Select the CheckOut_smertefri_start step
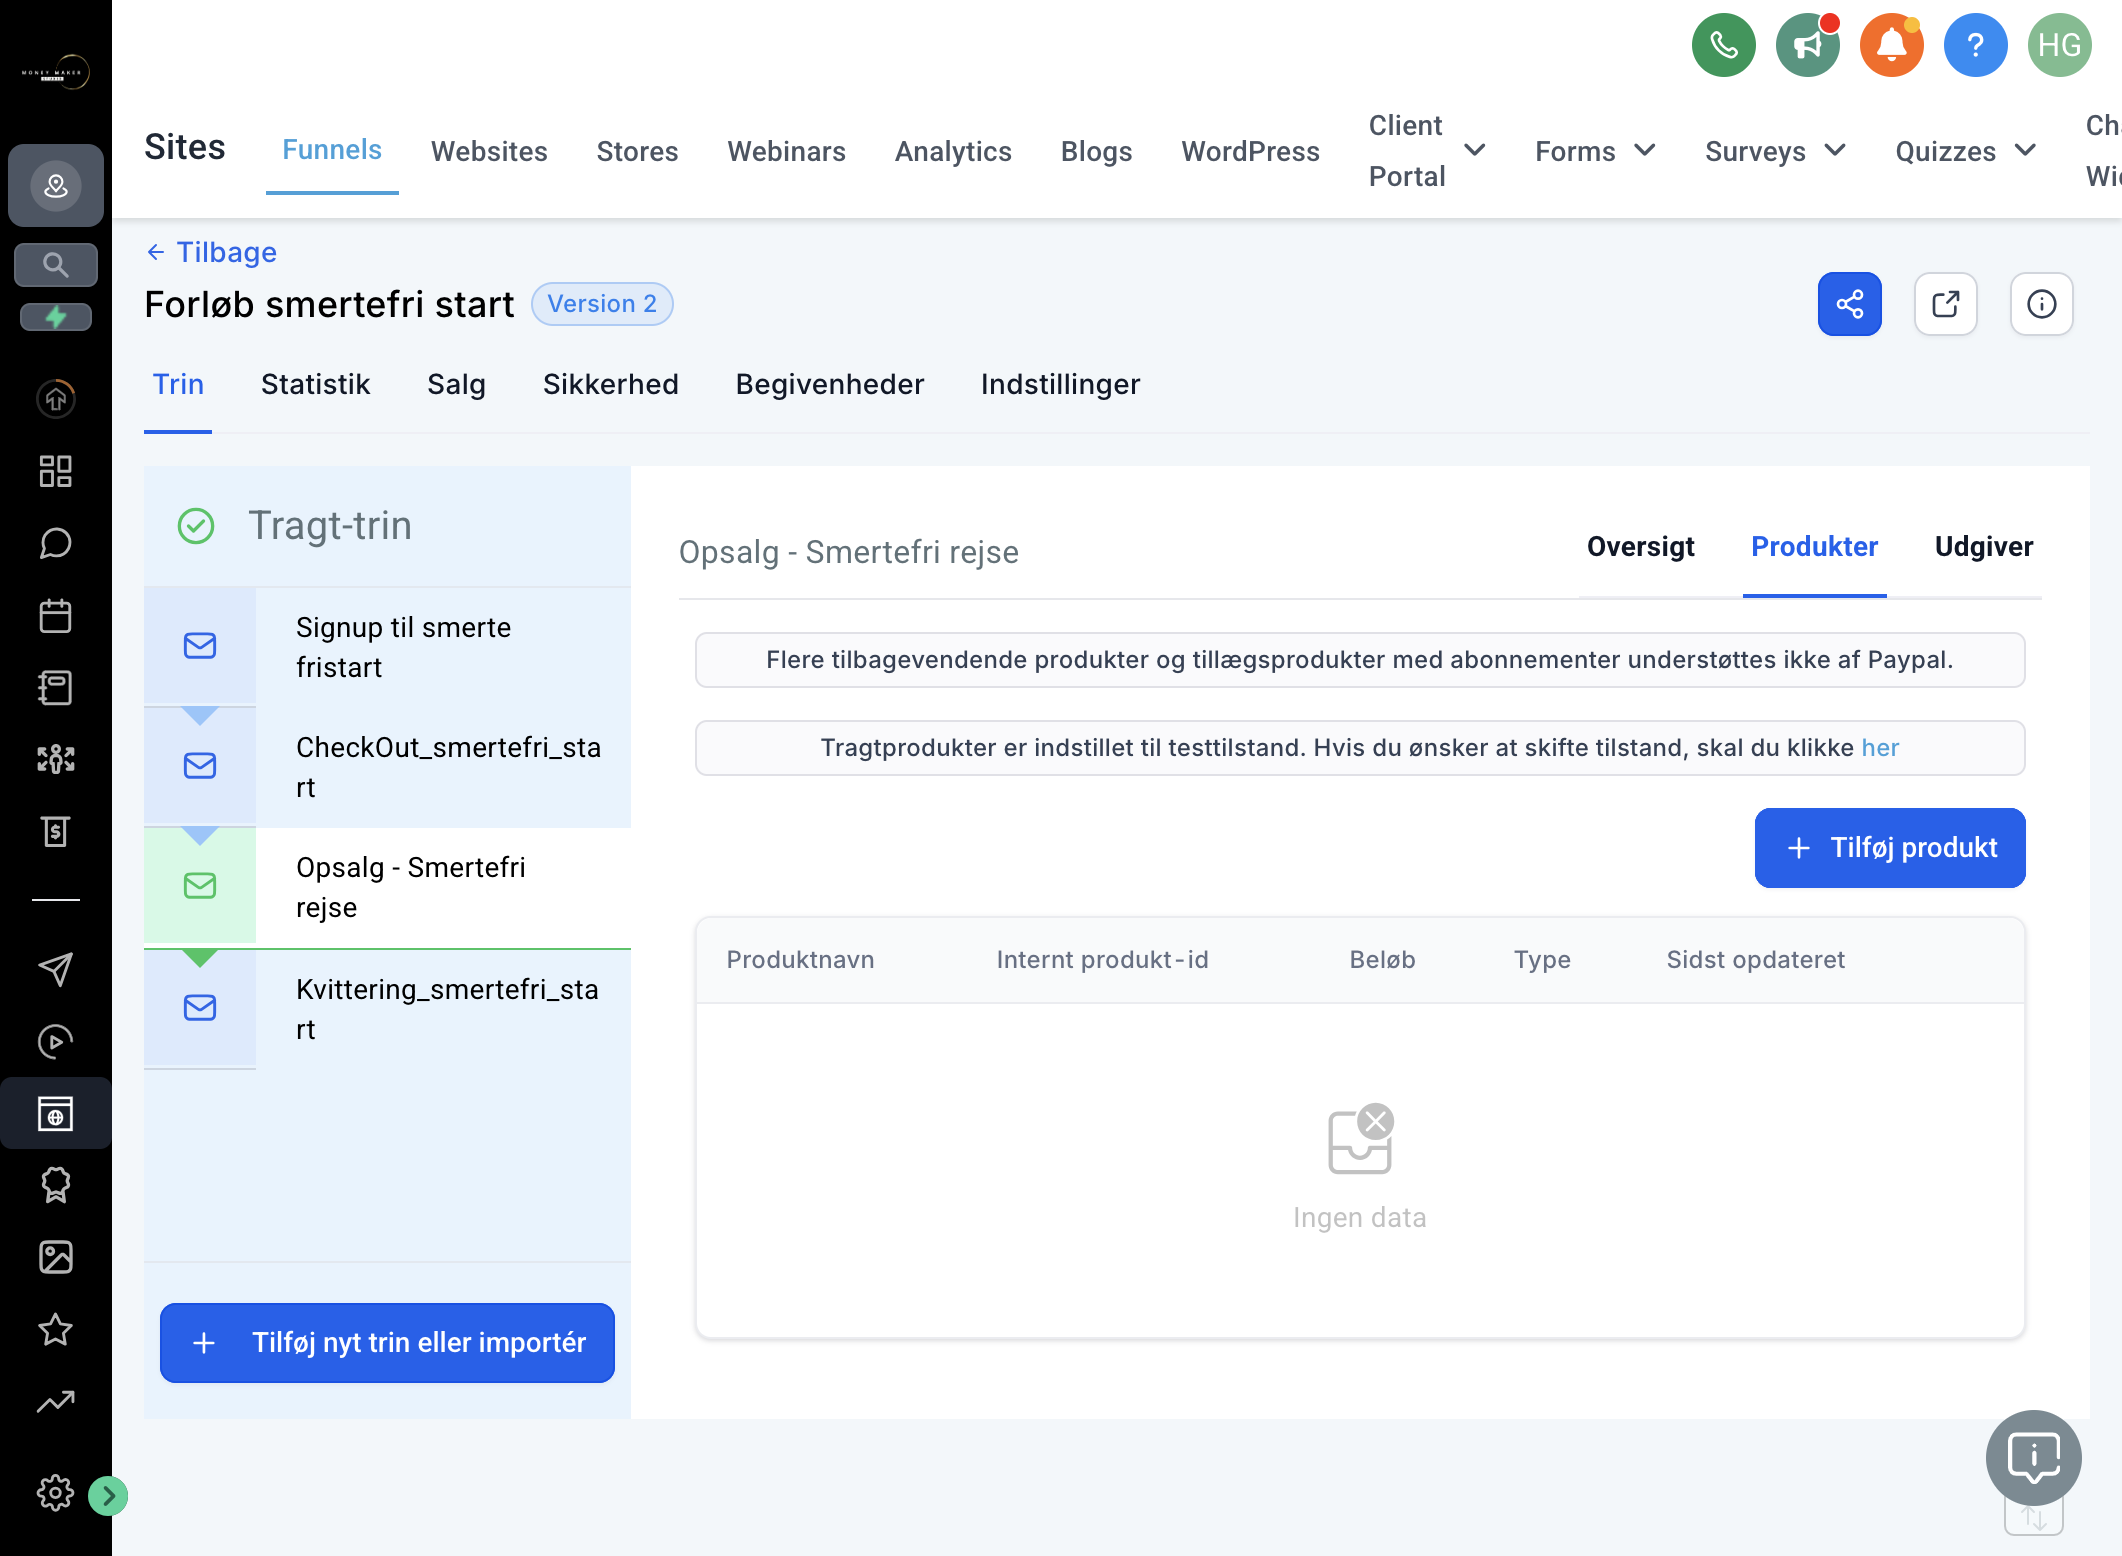 coord(387,767)
